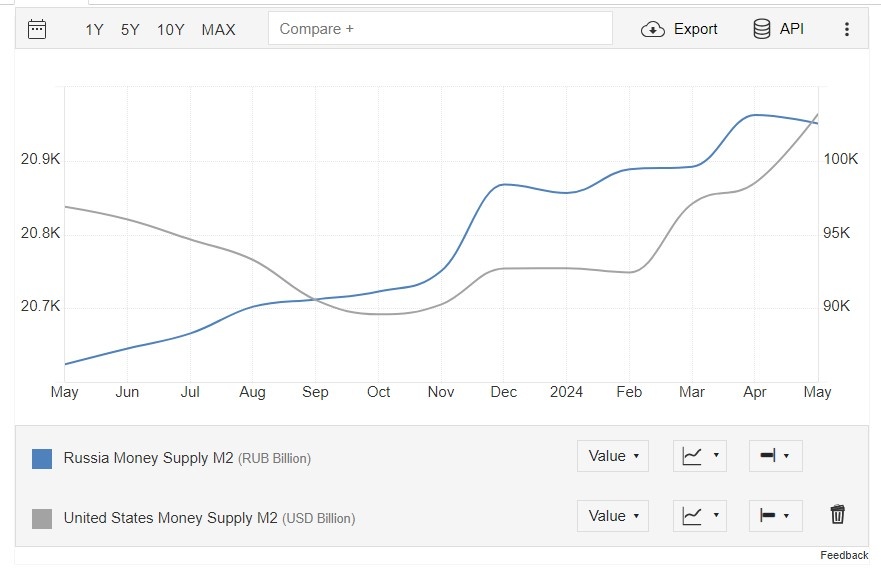Click the Export download cloud icon
This screenshot has width=881, height=569.
click(x=653, y=29)
